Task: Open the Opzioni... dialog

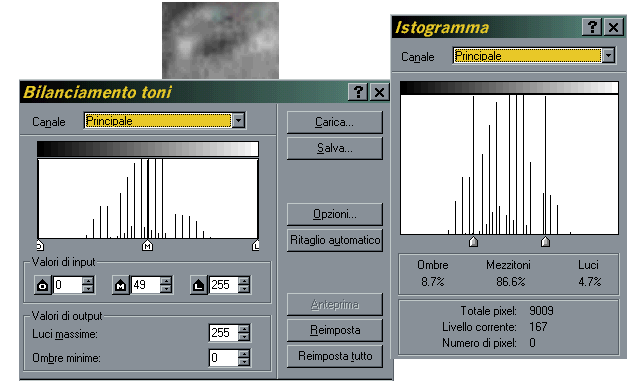Action: [x=335, y=214]
